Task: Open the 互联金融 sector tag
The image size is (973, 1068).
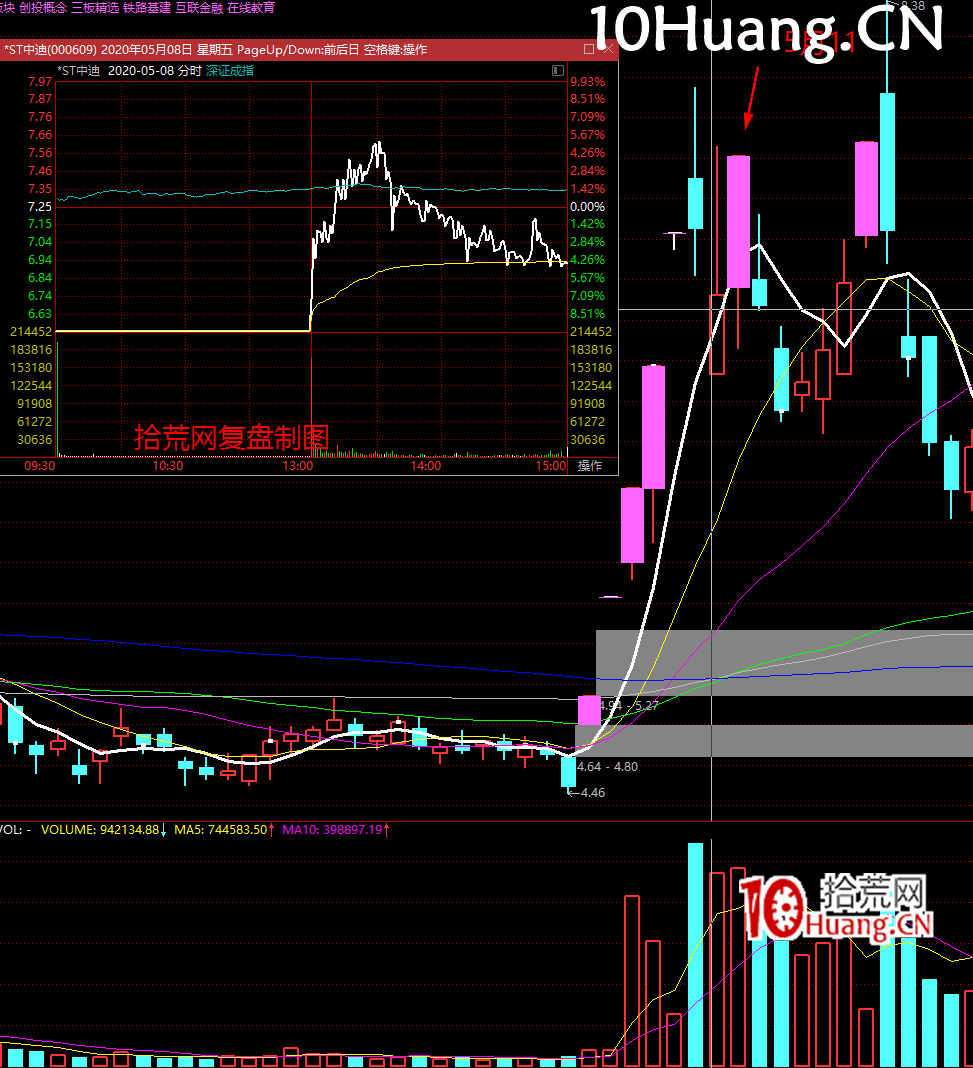Action: [x=199, y=7]
